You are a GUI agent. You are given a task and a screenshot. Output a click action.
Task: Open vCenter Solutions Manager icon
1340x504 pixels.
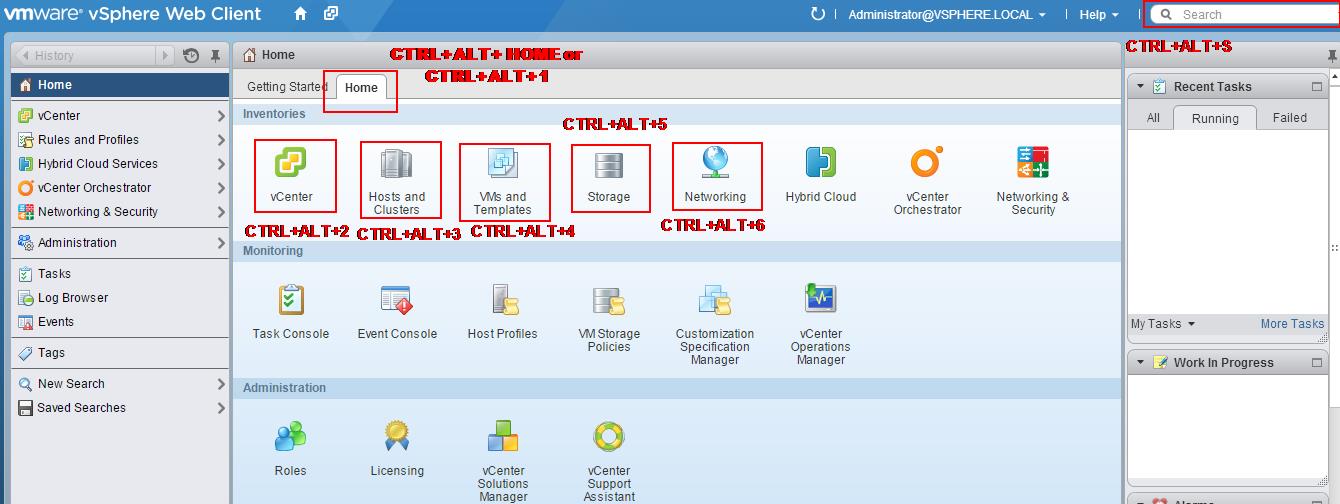click(x=503, y=437)
